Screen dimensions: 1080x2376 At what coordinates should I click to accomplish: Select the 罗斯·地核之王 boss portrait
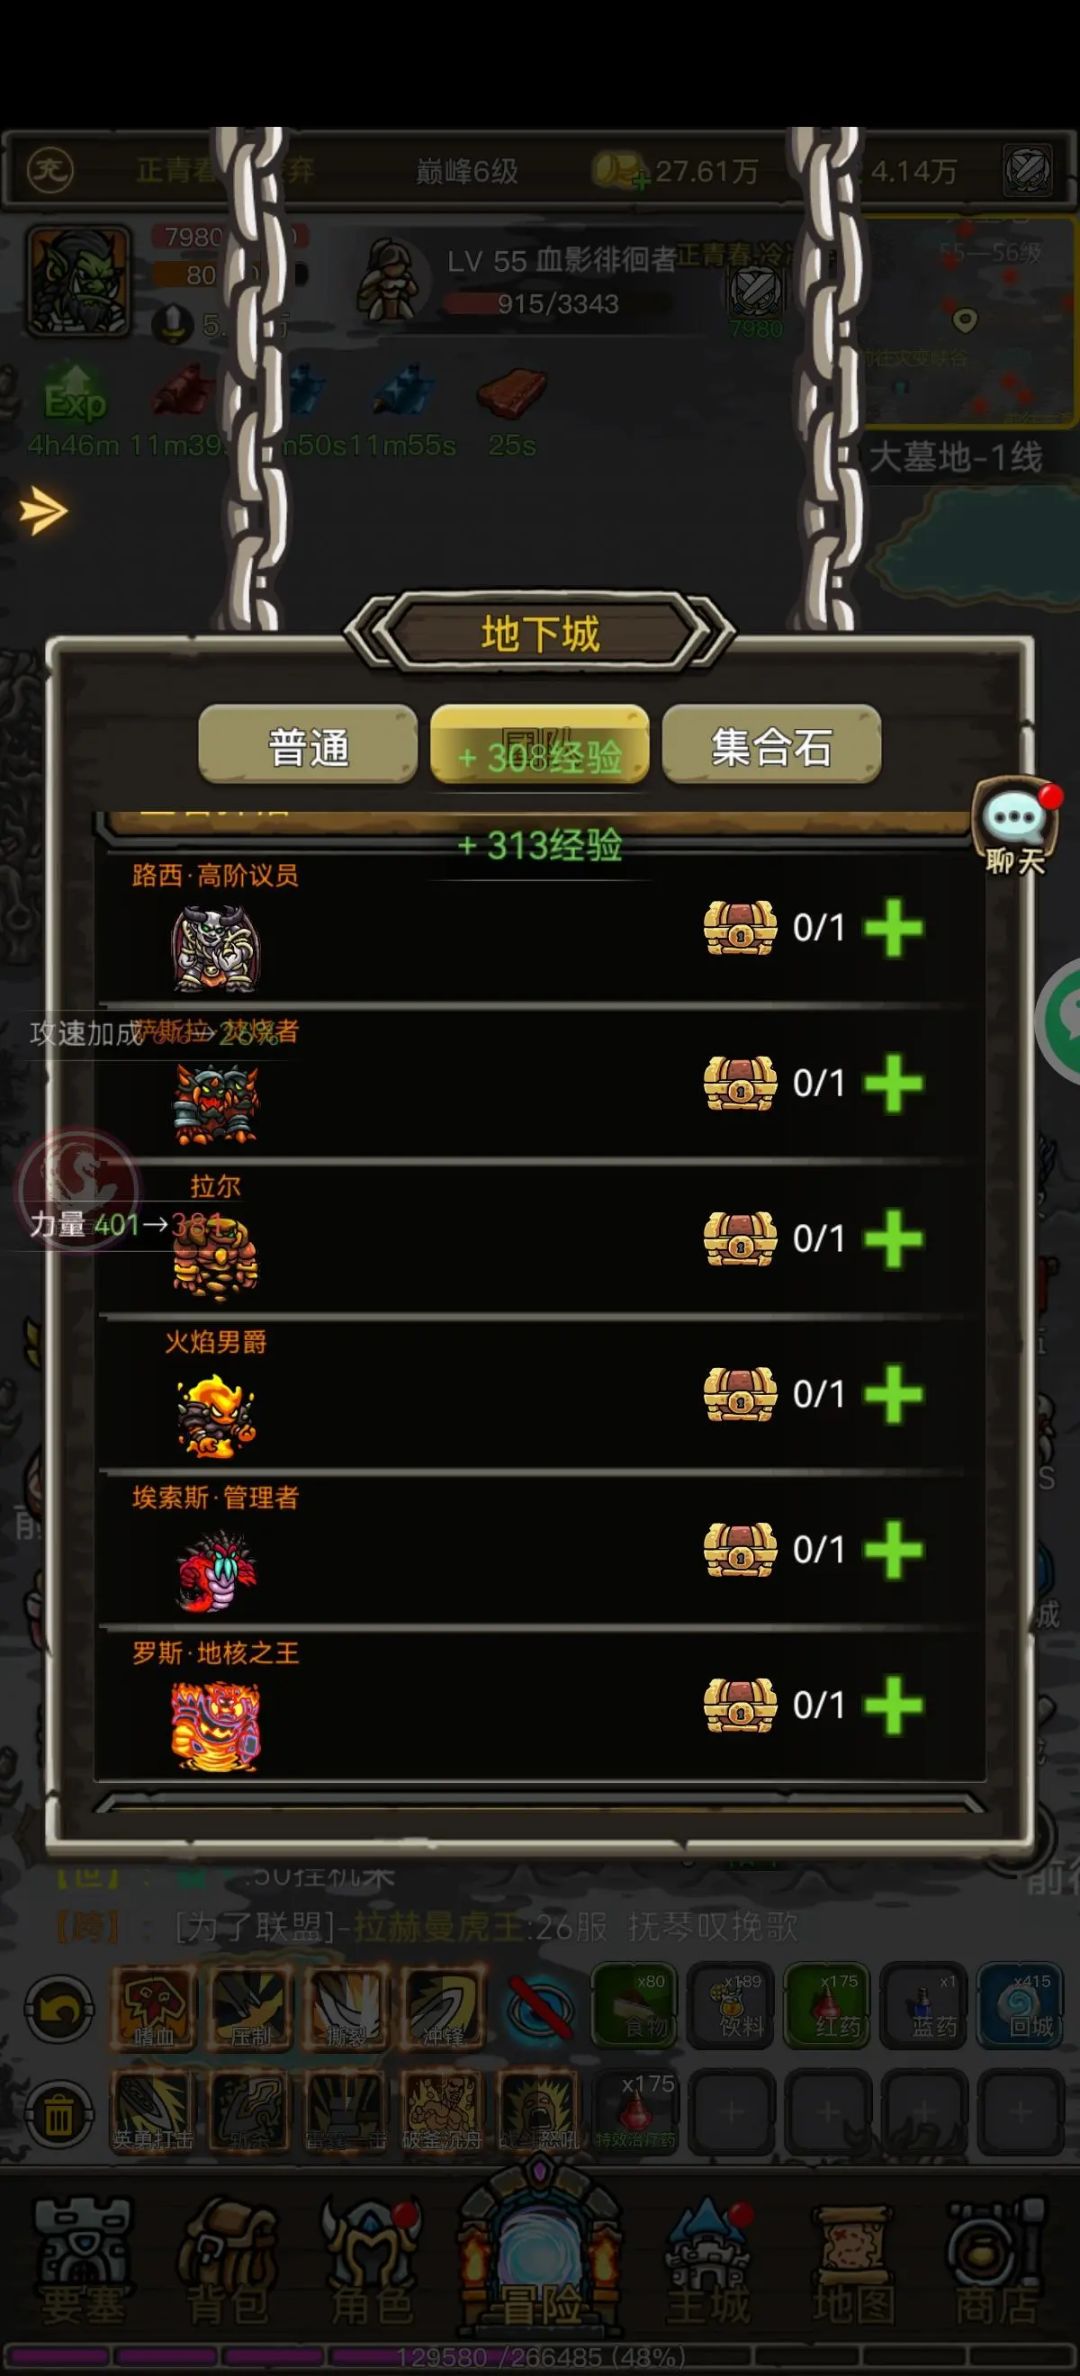click(x=216, y=1726)
